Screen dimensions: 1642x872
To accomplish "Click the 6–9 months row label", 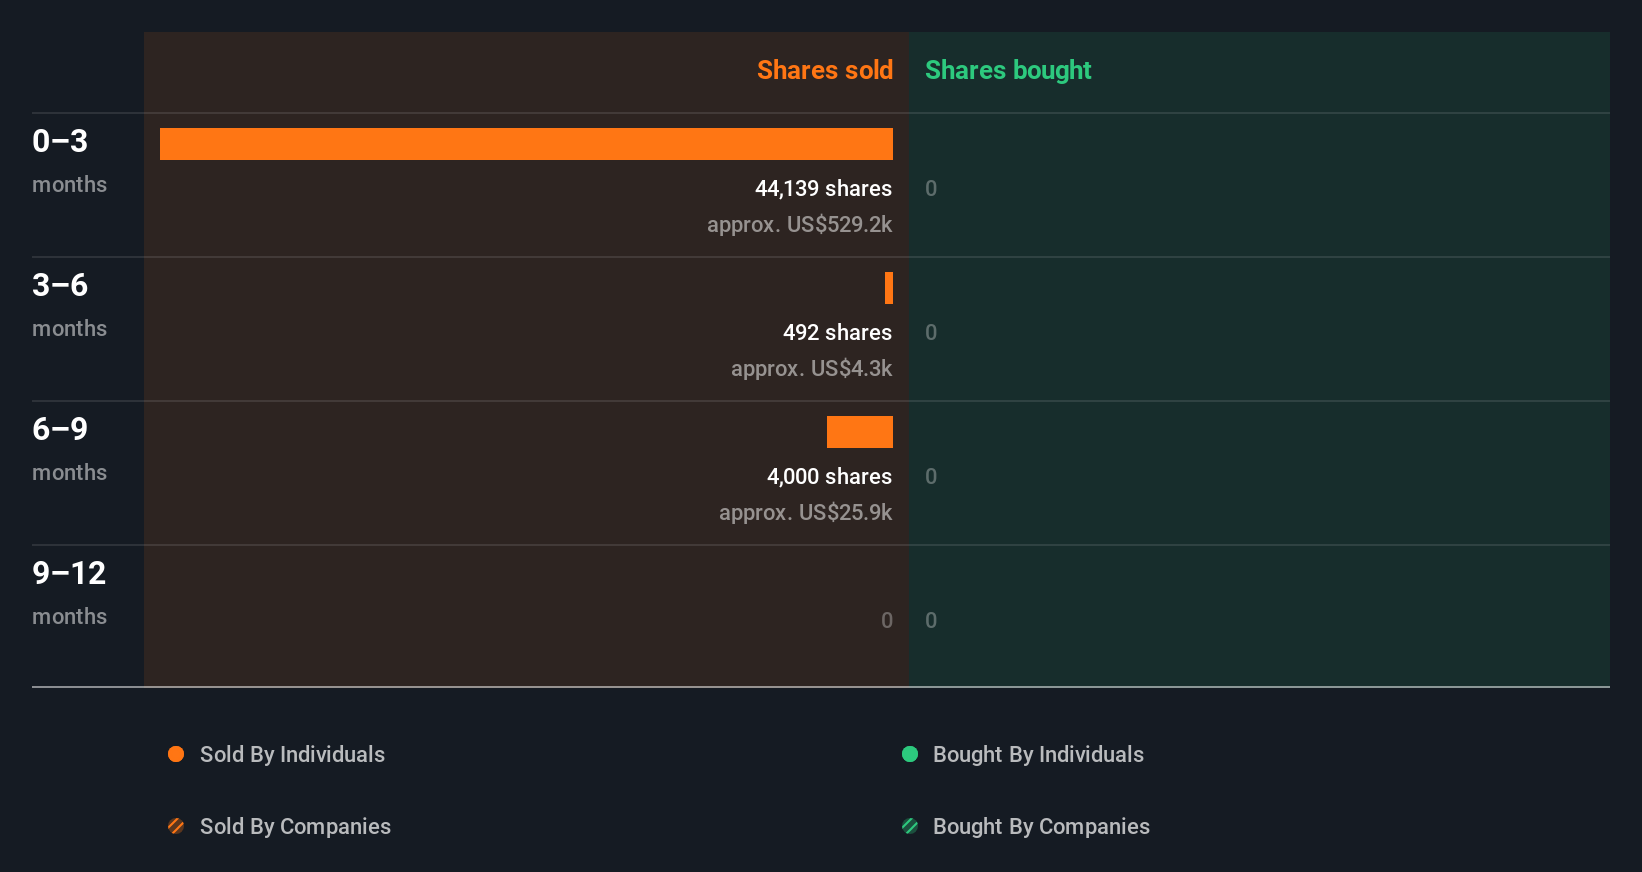I will (x=69, y=448).
